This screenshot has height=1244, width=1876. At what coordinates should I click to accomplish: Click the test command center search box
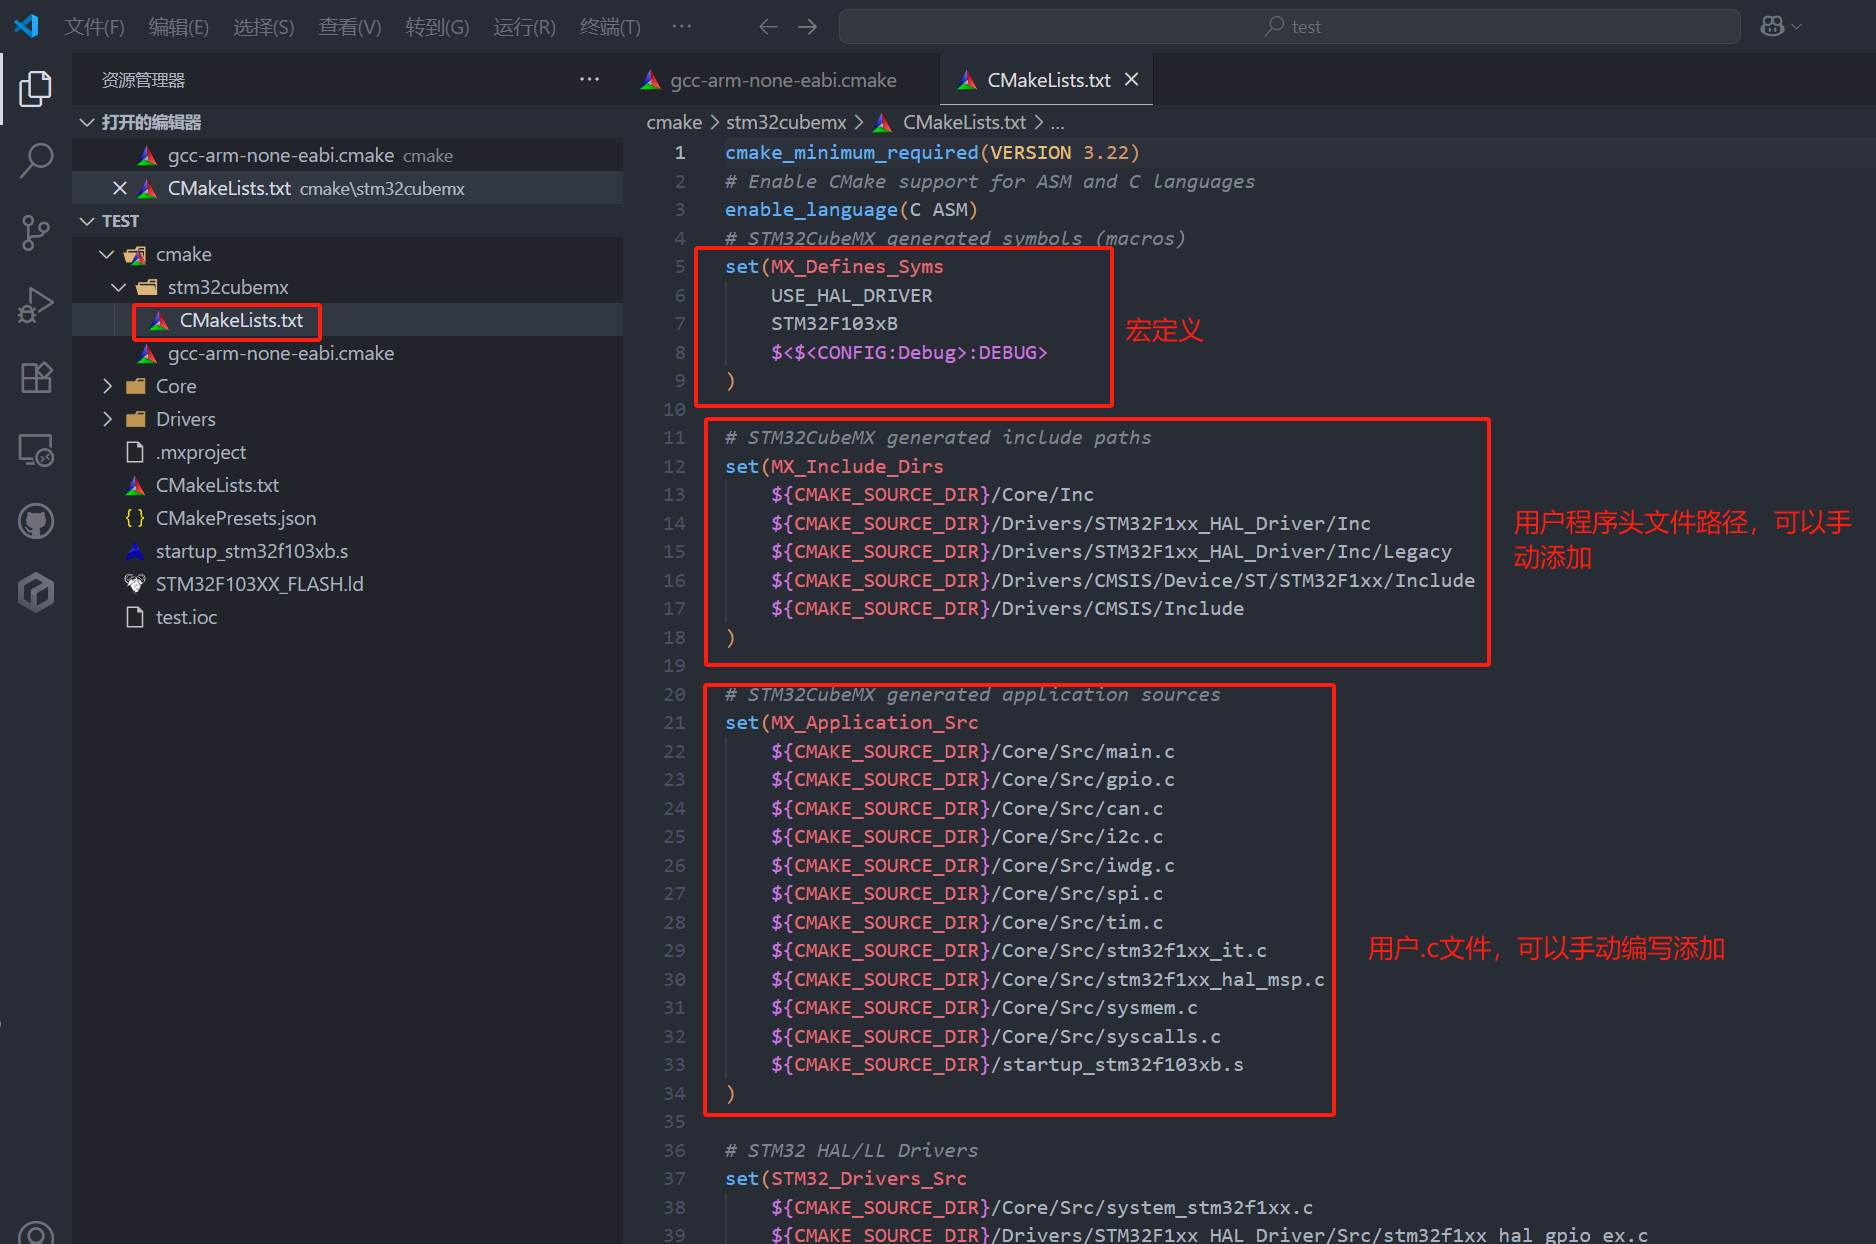coord(1289,27)
